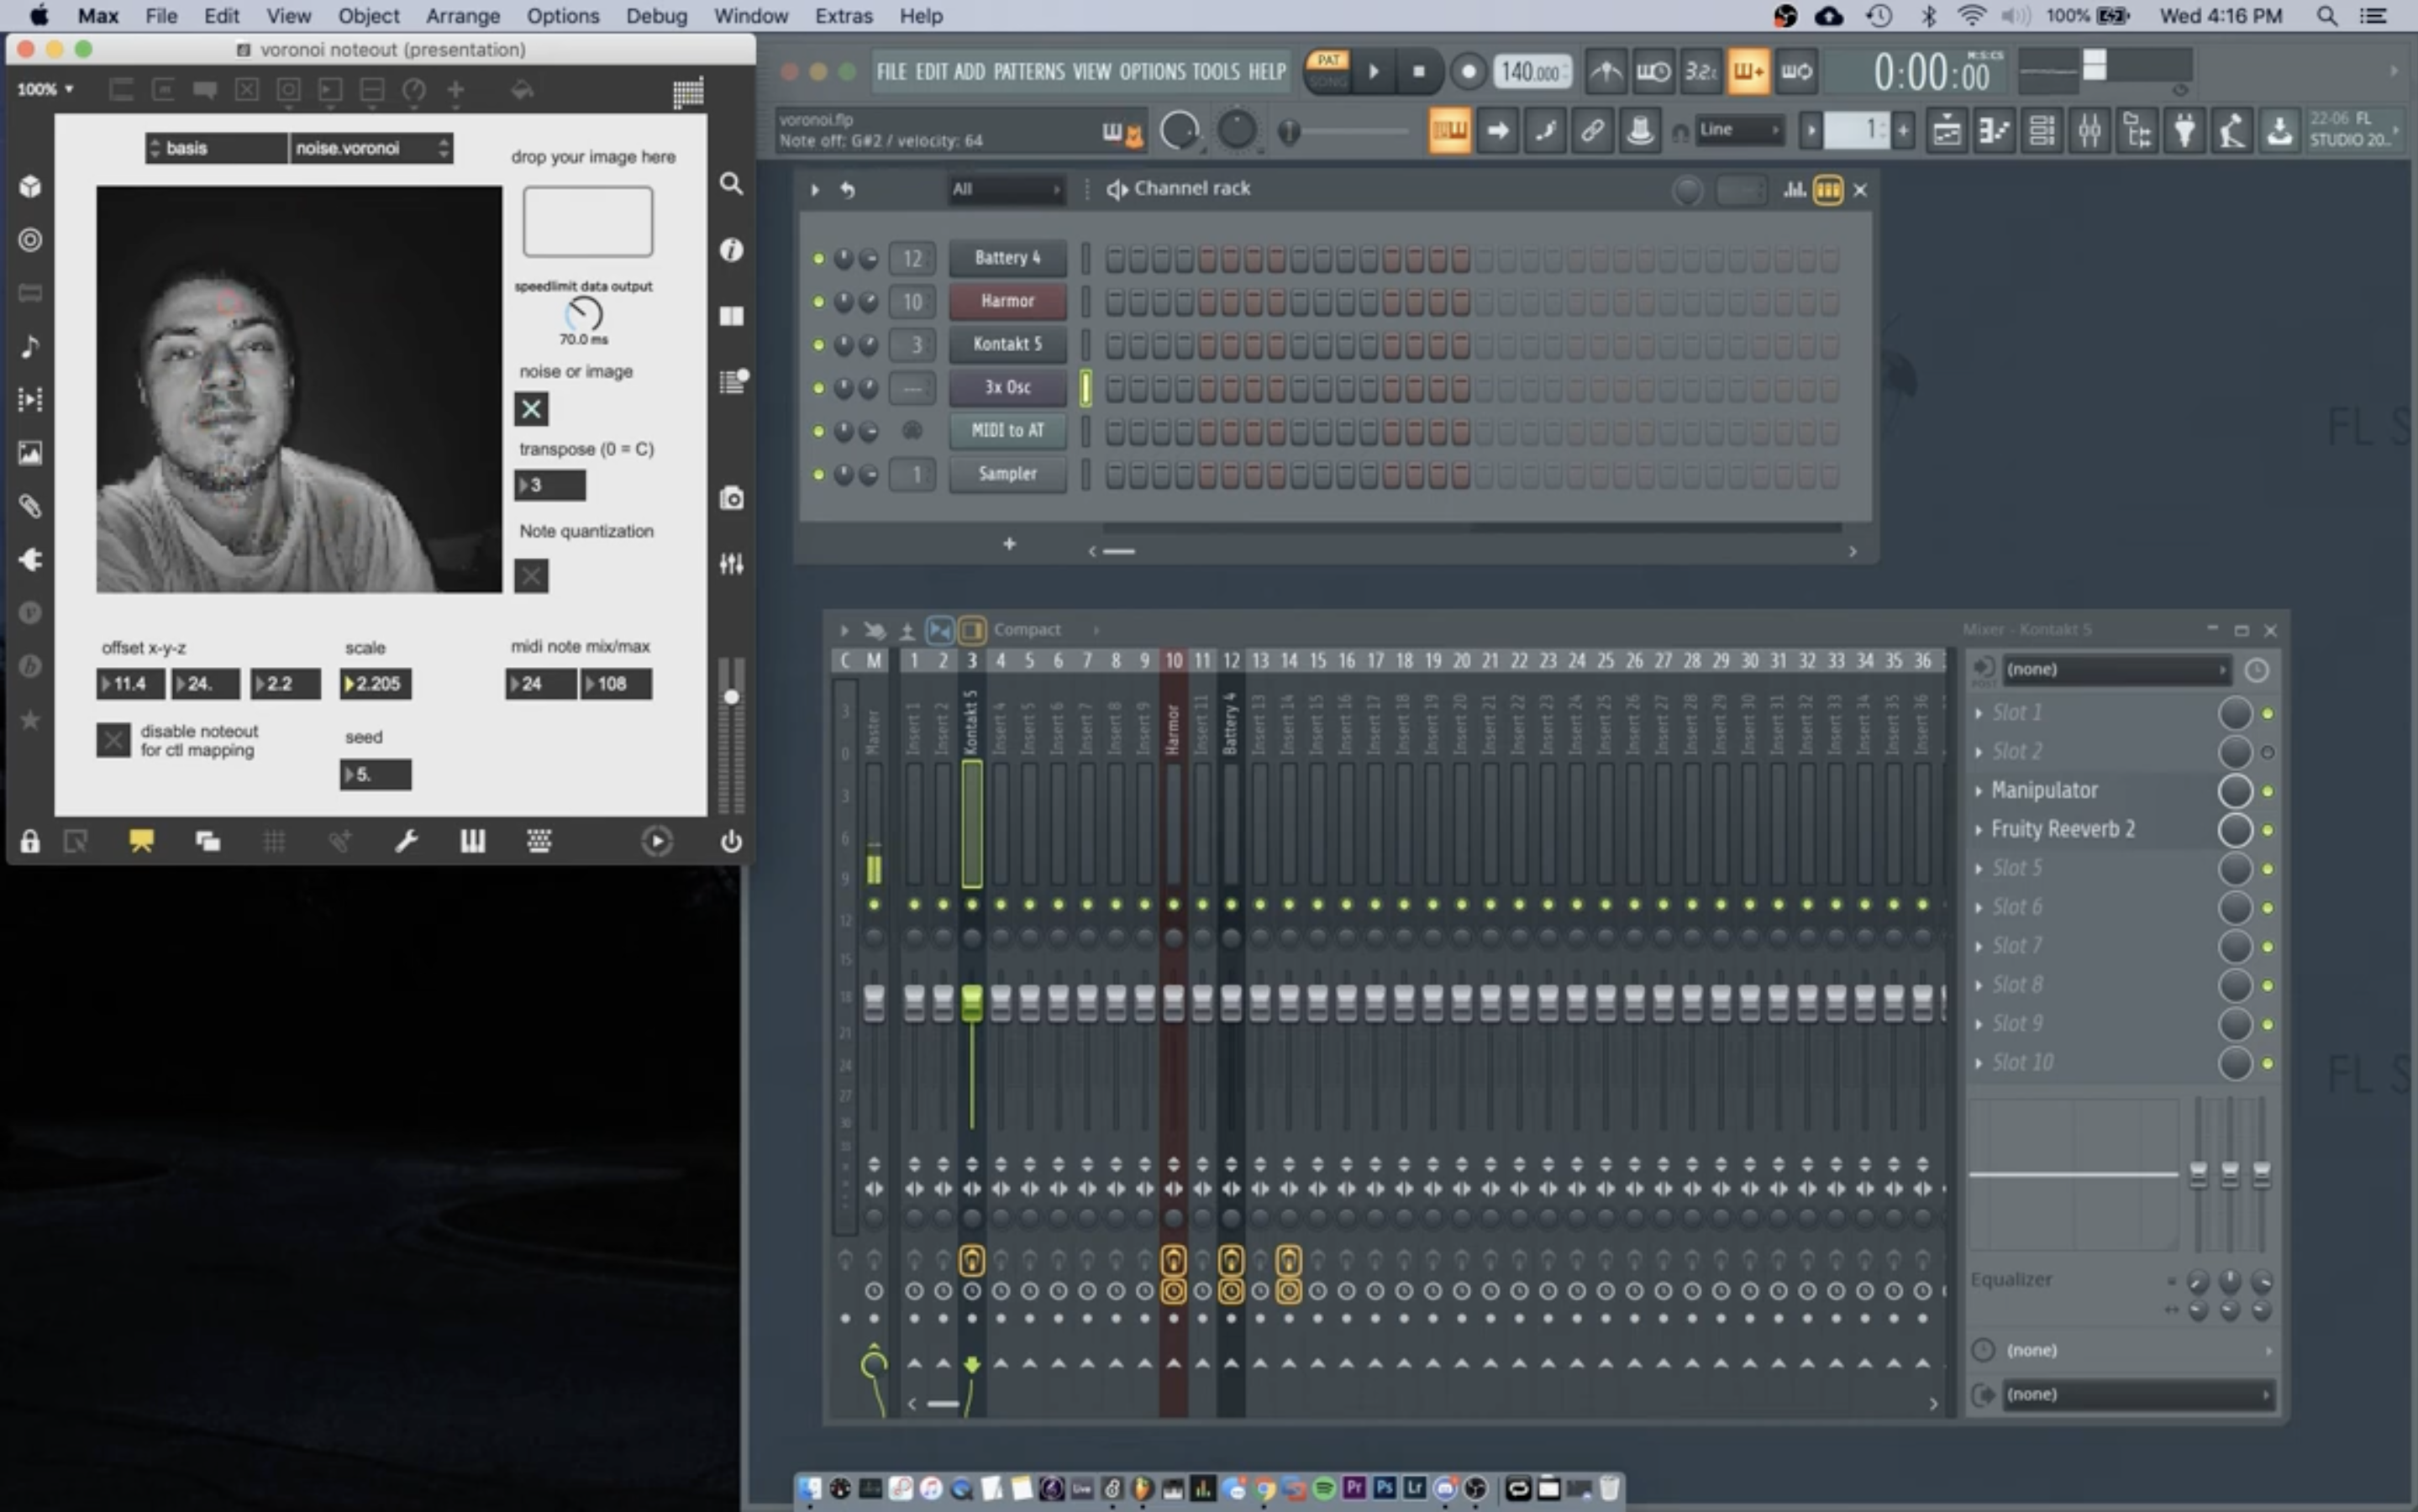Toggle the channel rack step sequencer icon
Viewport: 2418px width, 1512px height.
click(1827, 190)
